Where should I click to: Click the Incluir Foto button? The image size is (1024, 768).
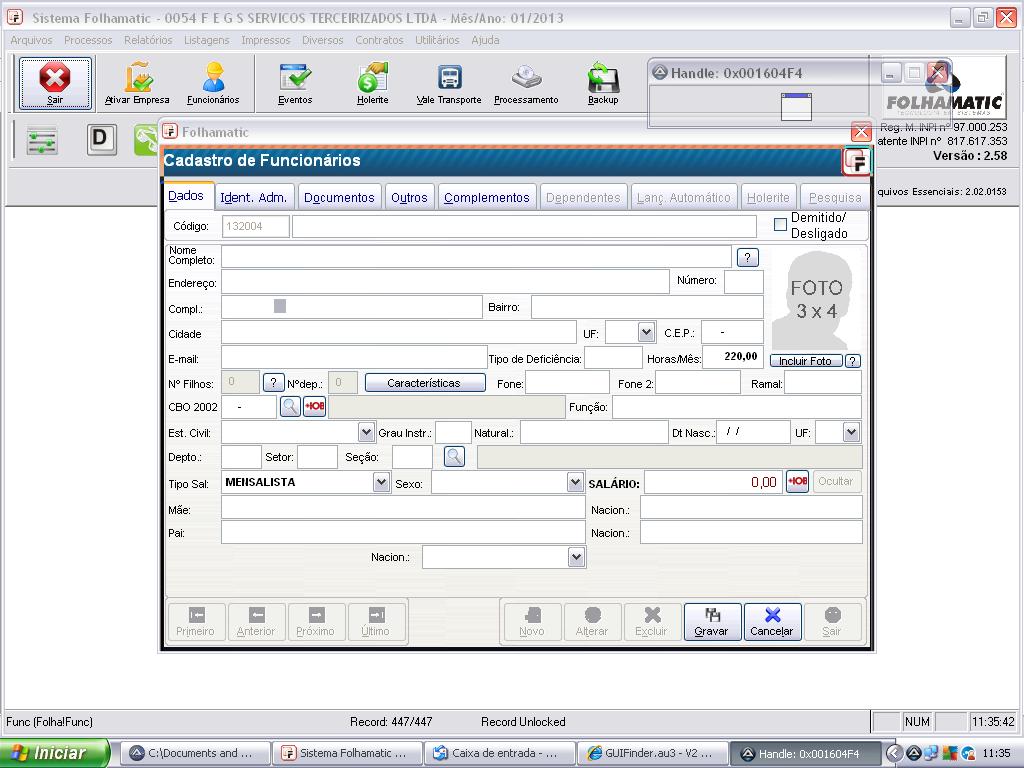(805, 361)
